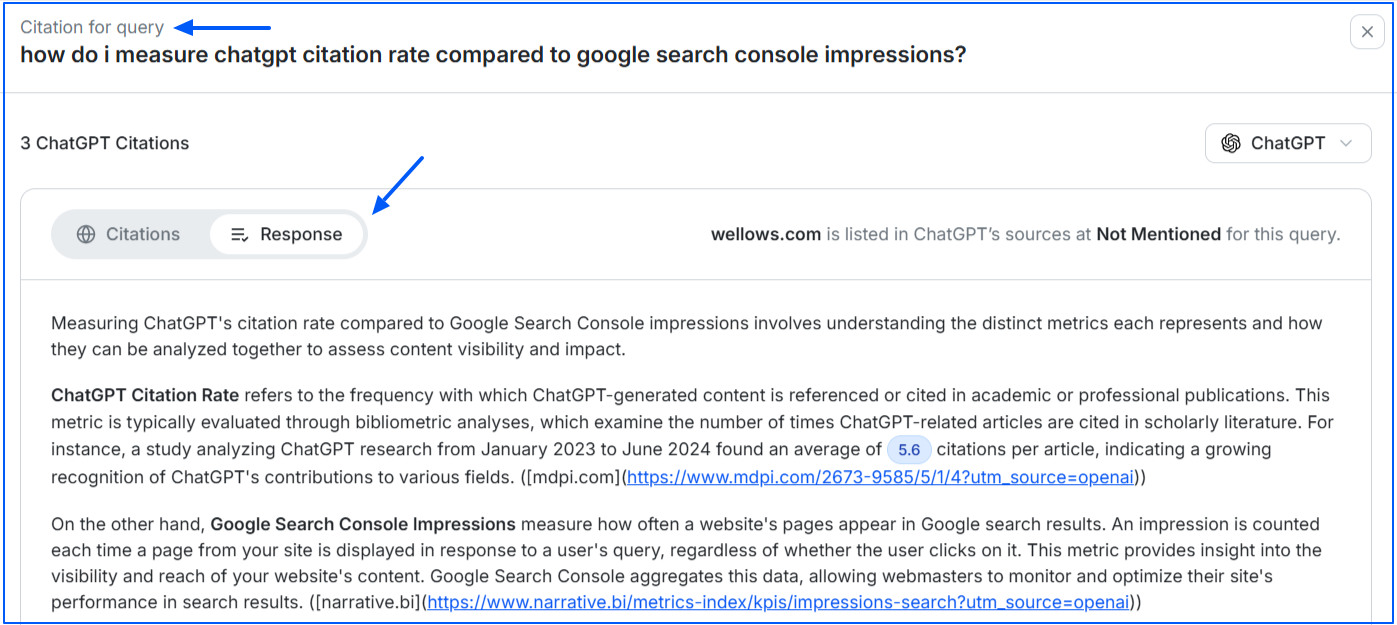Click the wellows.com domain name
Screen dimensions: 1397x625
coord(766,234)
